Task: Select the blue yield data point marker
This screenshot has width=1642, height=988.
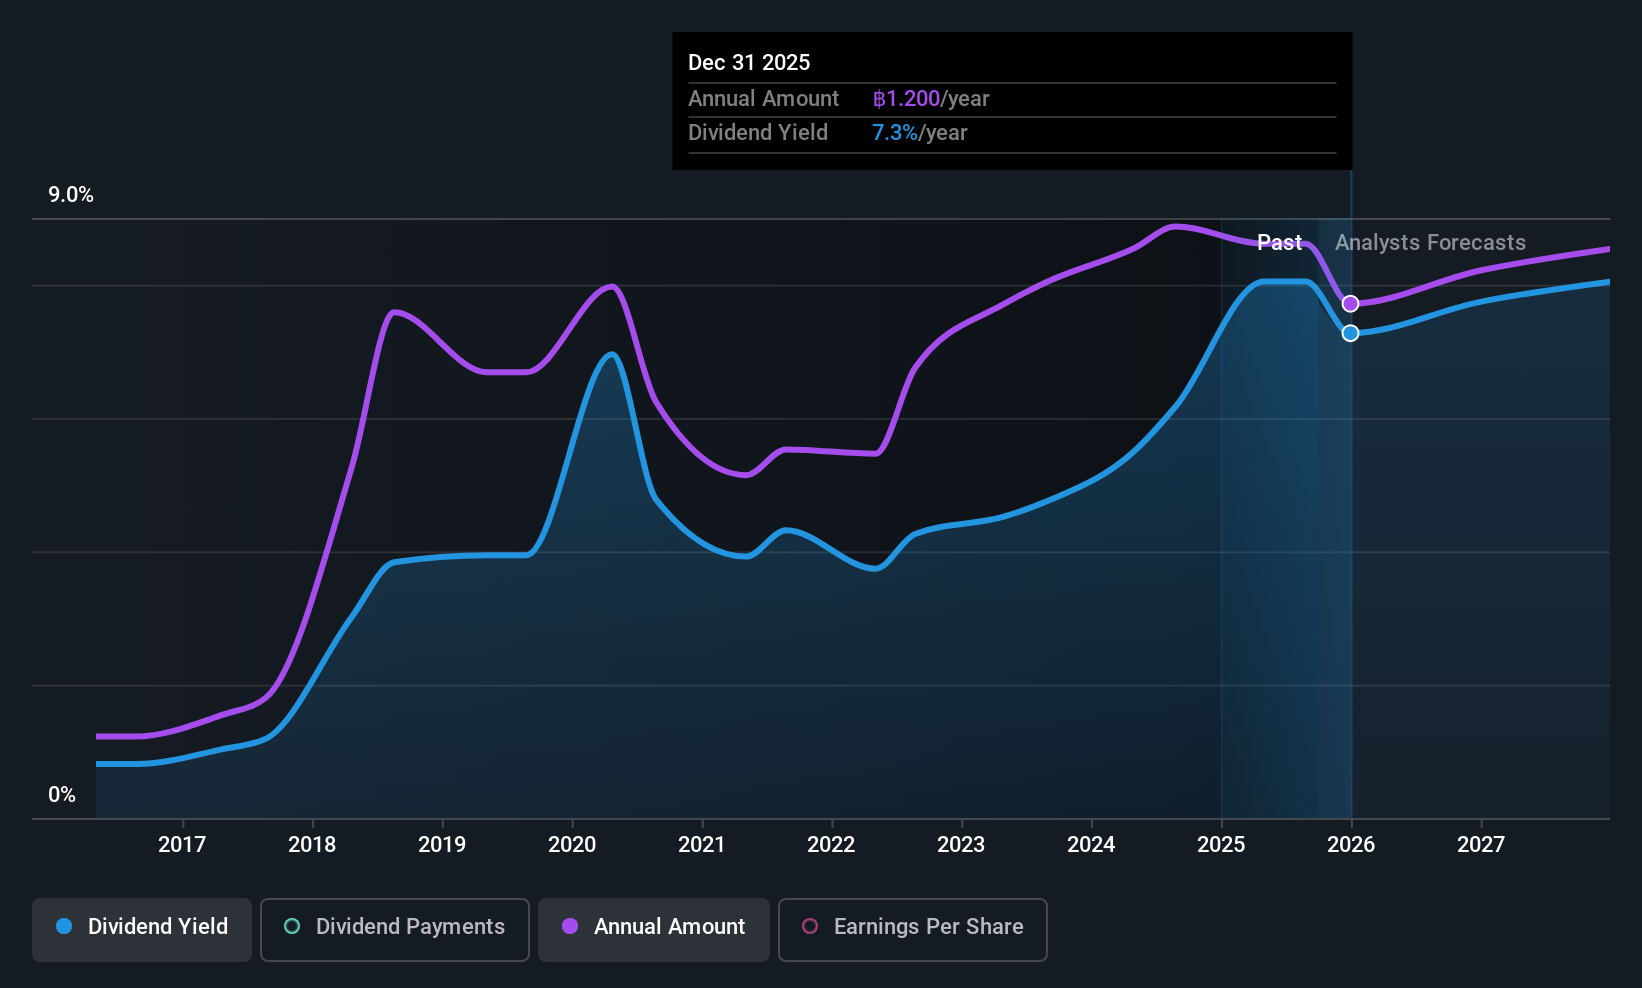Action: (1350, 333)
